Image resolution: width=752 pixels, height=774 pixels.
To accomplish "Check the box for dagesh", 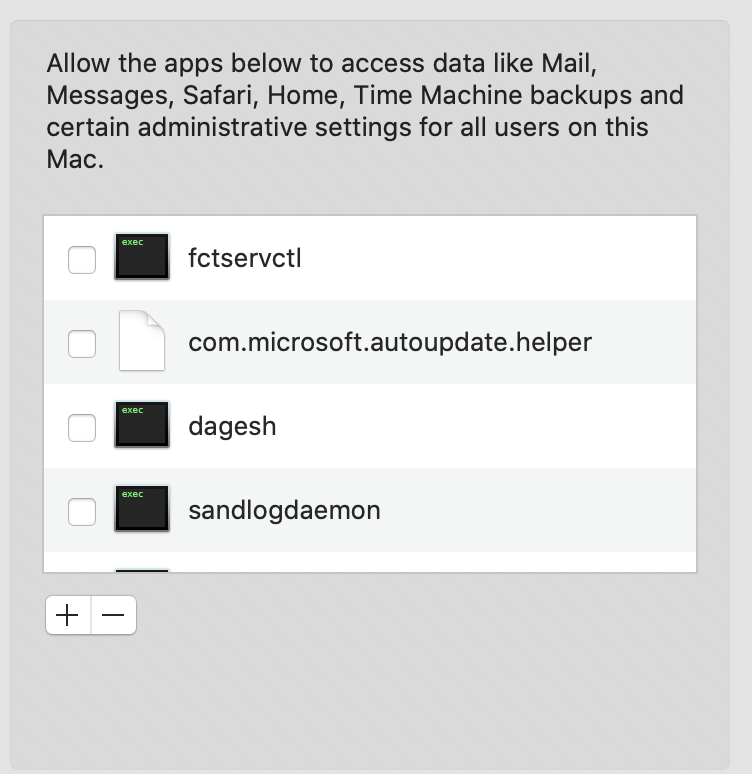I will click(x=82, y=428).
